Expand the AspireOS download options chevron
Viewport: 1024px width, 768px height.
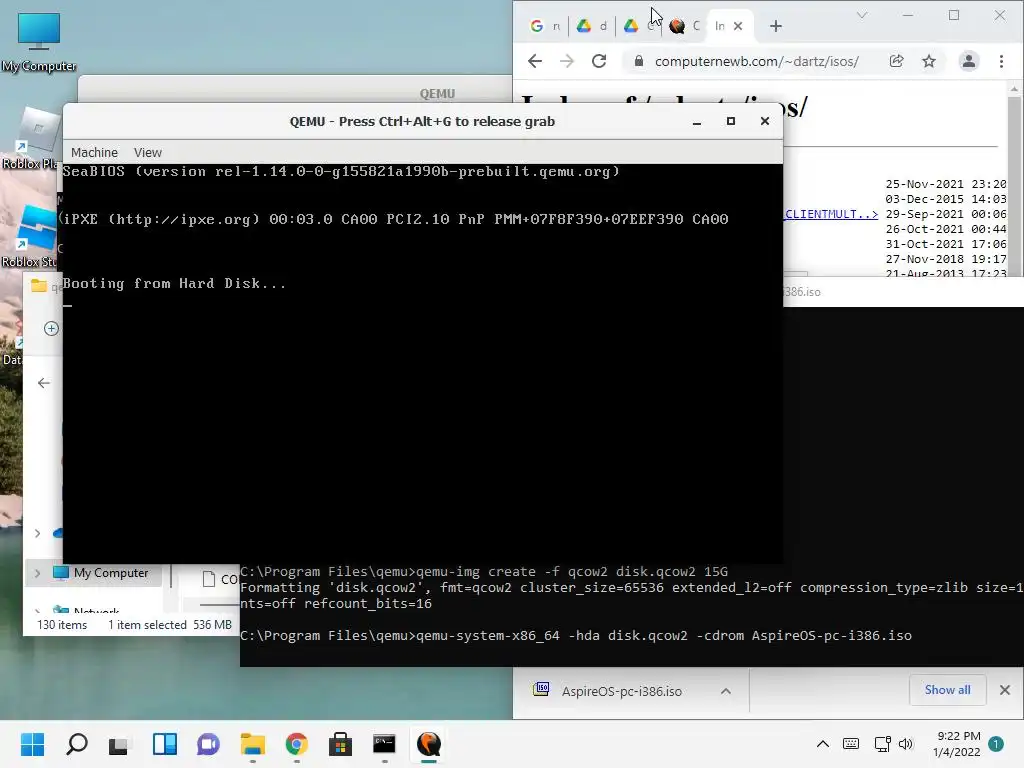[x=726, y=691]
